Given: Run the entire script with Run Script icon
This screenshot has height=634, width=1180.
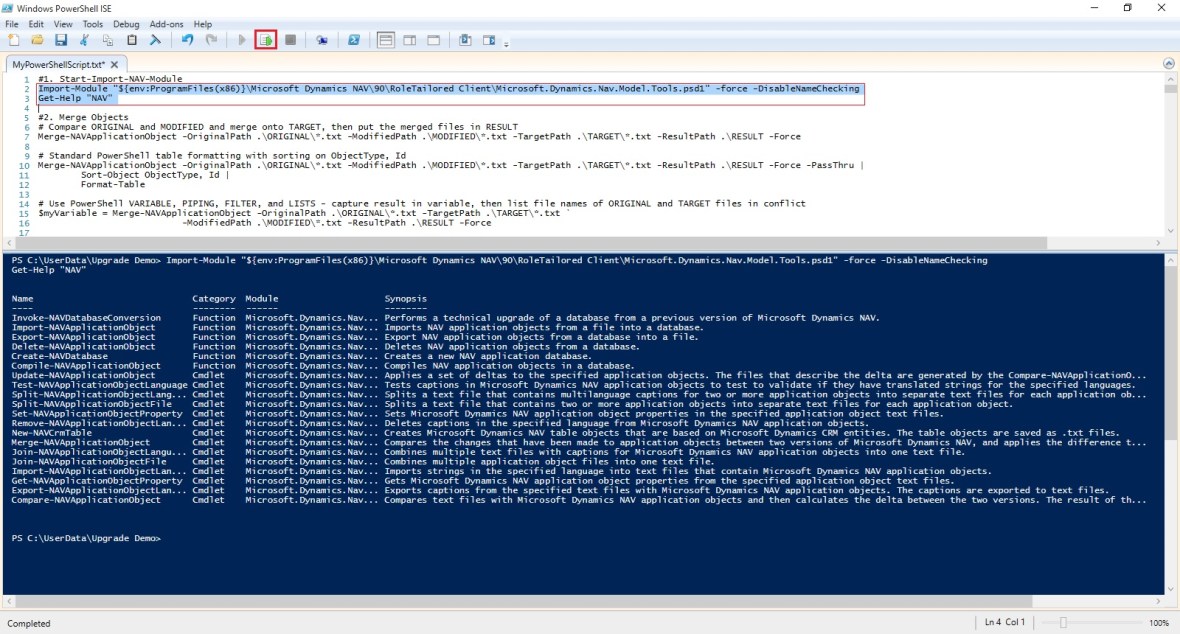Looking at the screenshot, I should tap(243, 40).
